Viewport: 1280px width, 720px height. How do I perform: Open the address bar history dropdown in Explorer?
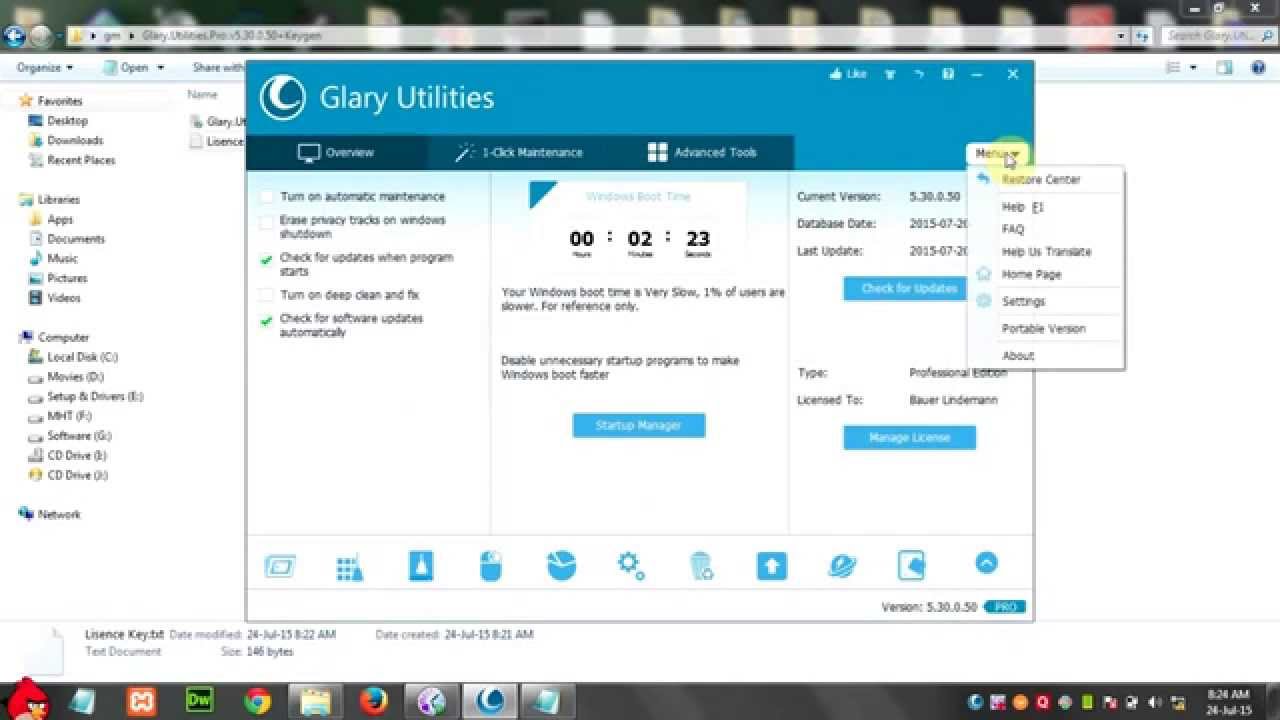1120,36
